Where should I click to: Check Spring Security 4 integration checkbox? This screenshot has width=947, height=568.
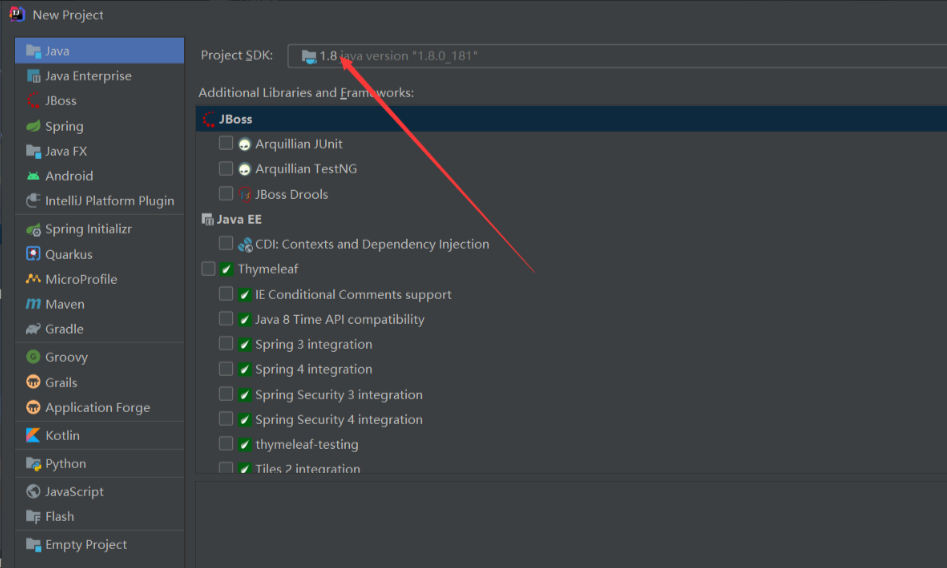tap(226, 419)
